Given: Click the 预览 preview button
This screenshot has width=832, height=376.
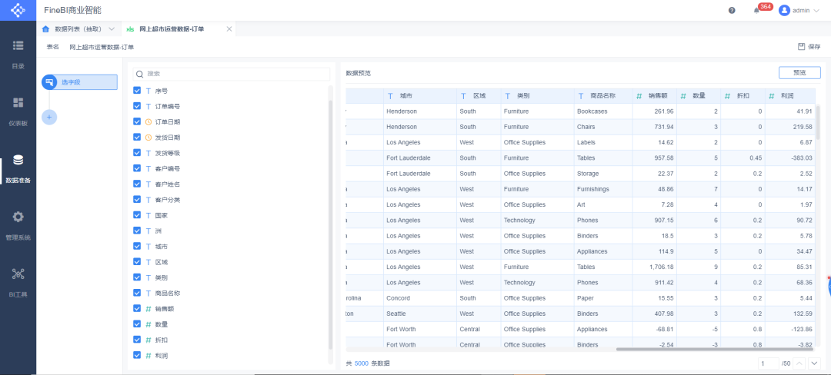Looking at the screenshot, I should (800, 73).
